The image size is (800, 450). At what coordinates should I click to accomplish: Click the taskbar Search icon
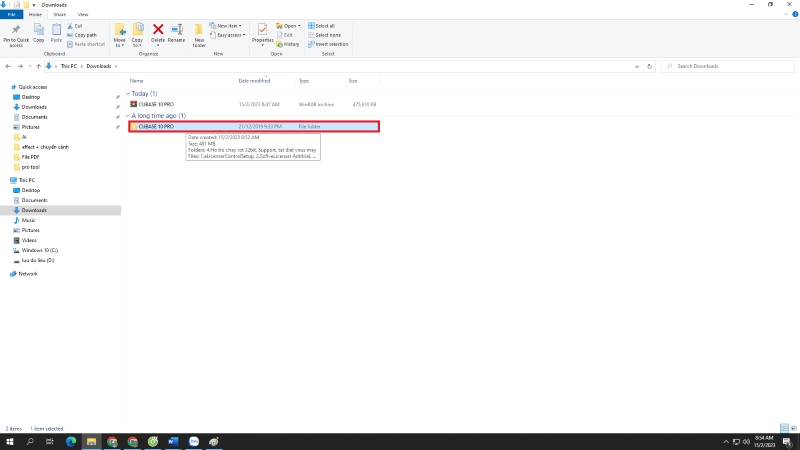click(30, 442)
